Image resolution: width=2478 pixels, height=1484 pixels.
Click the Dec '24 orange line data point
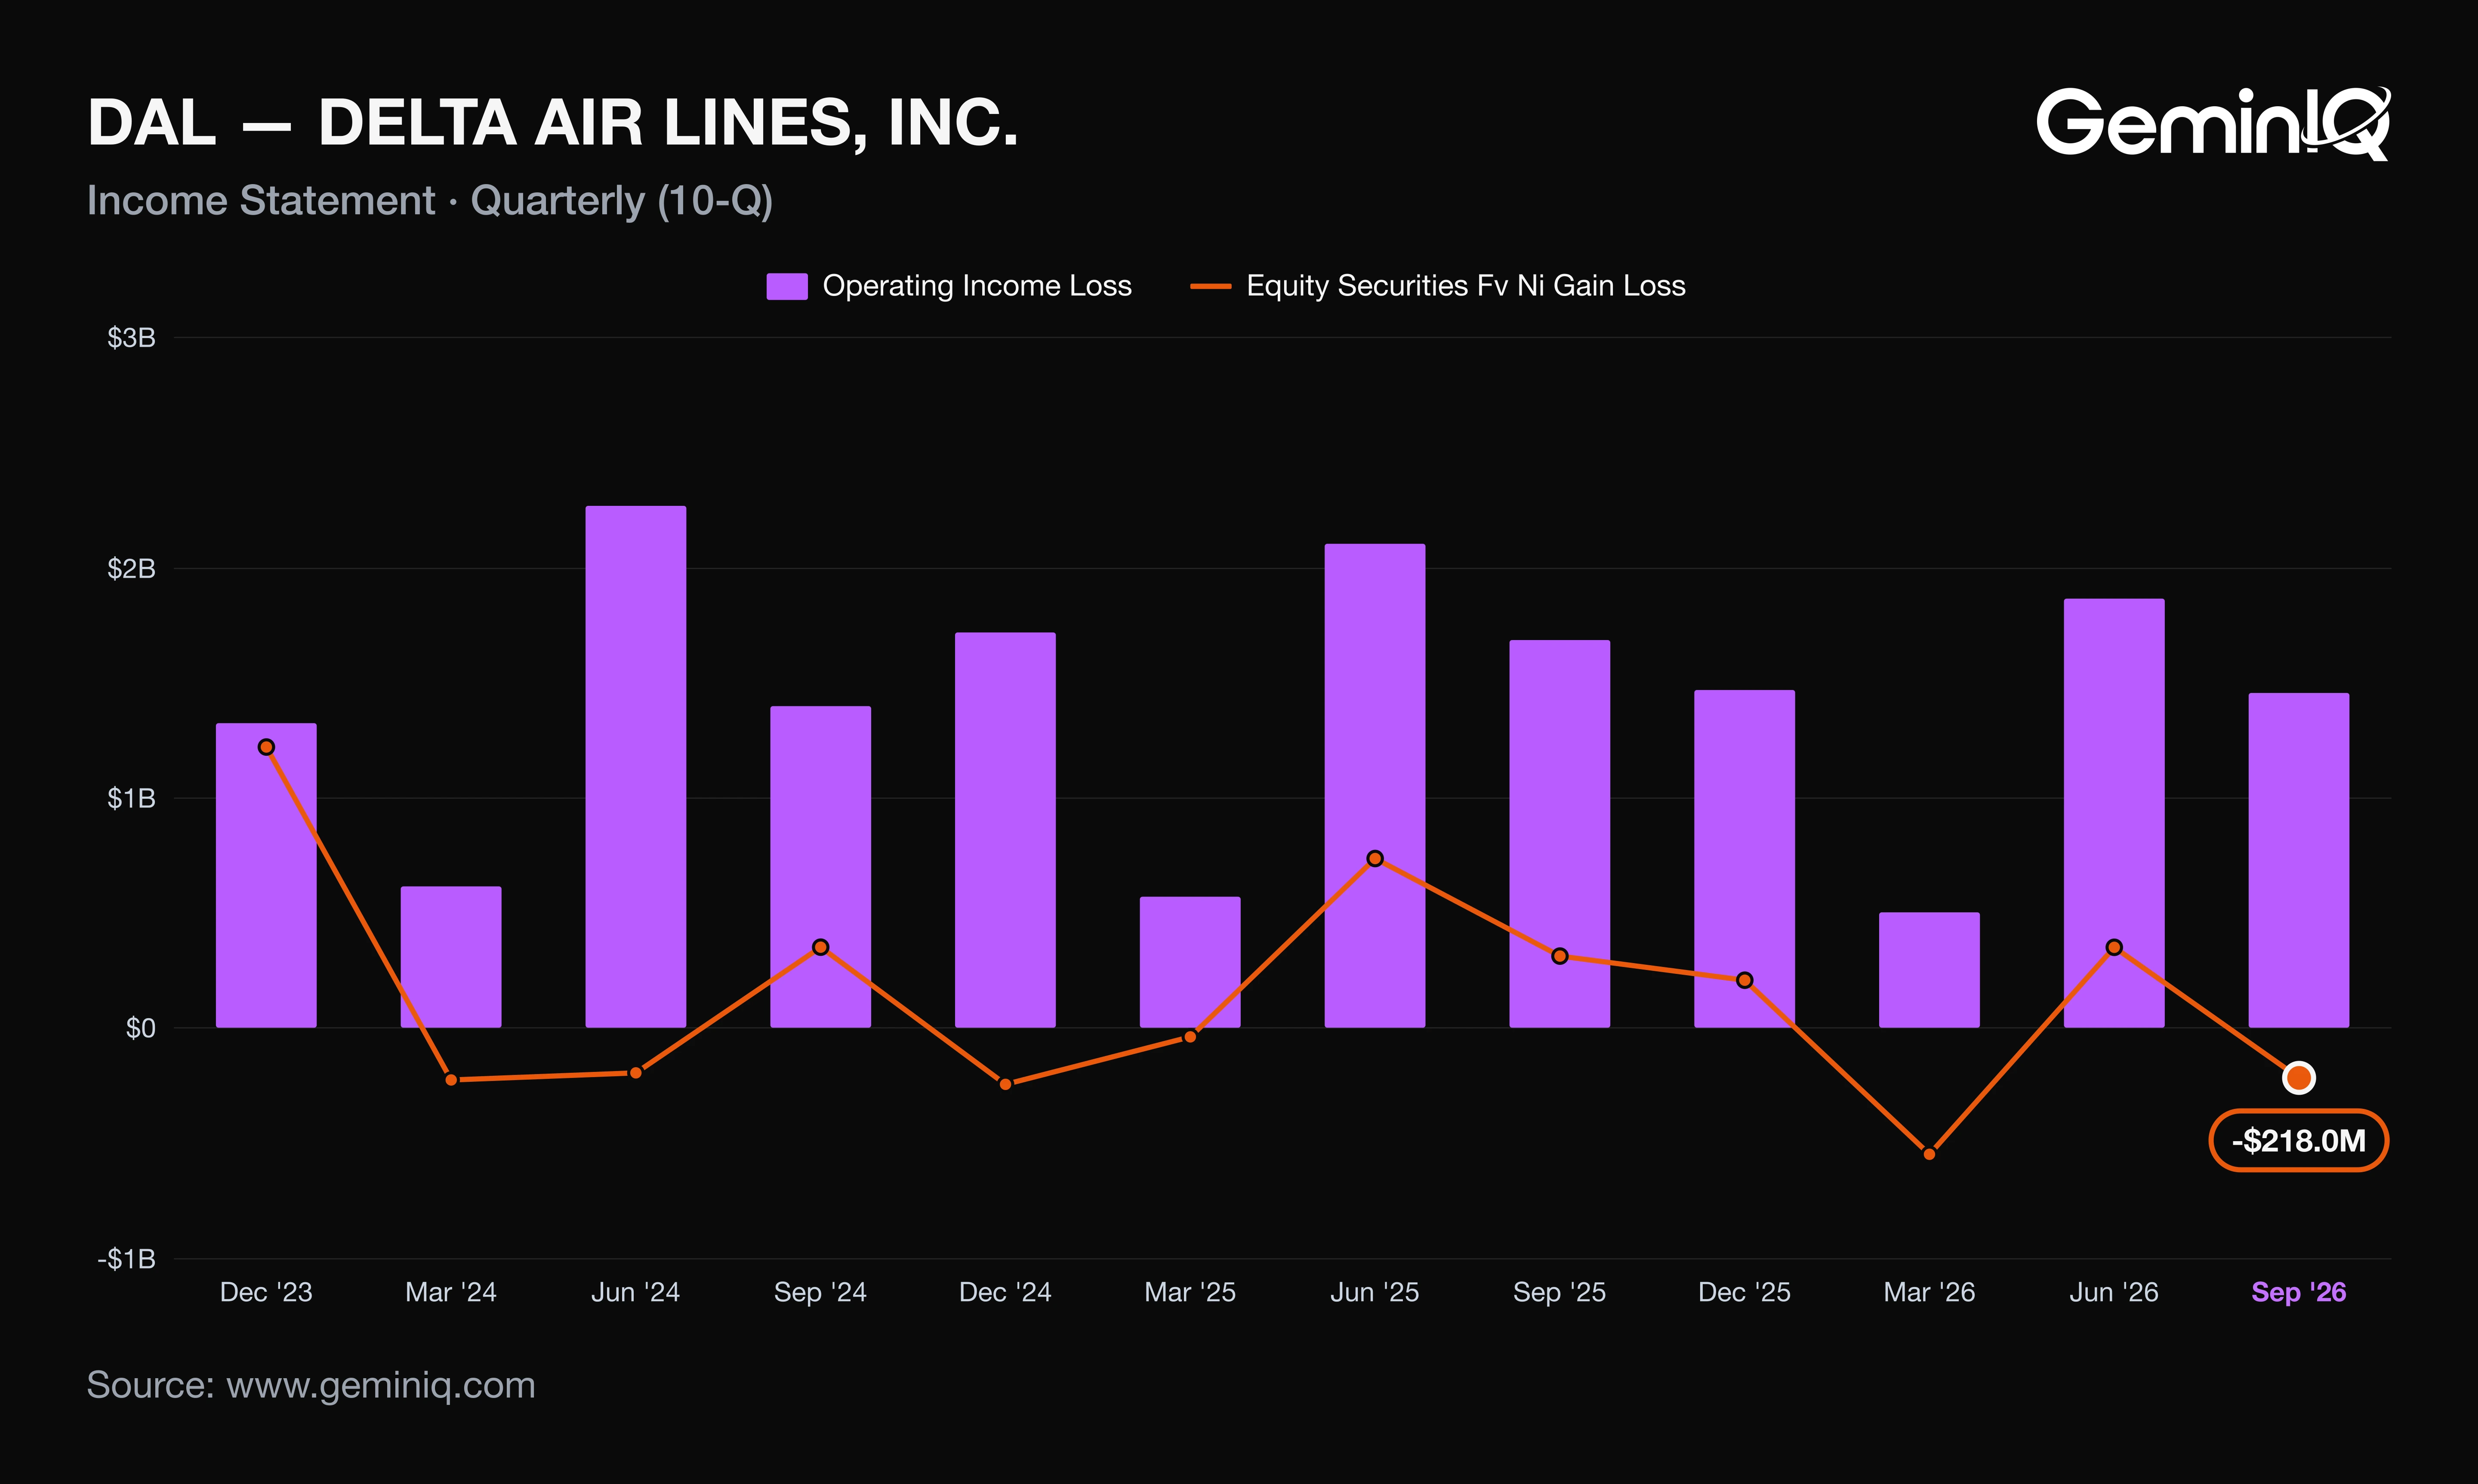pyautogui.click(x=1005, y=1084)
